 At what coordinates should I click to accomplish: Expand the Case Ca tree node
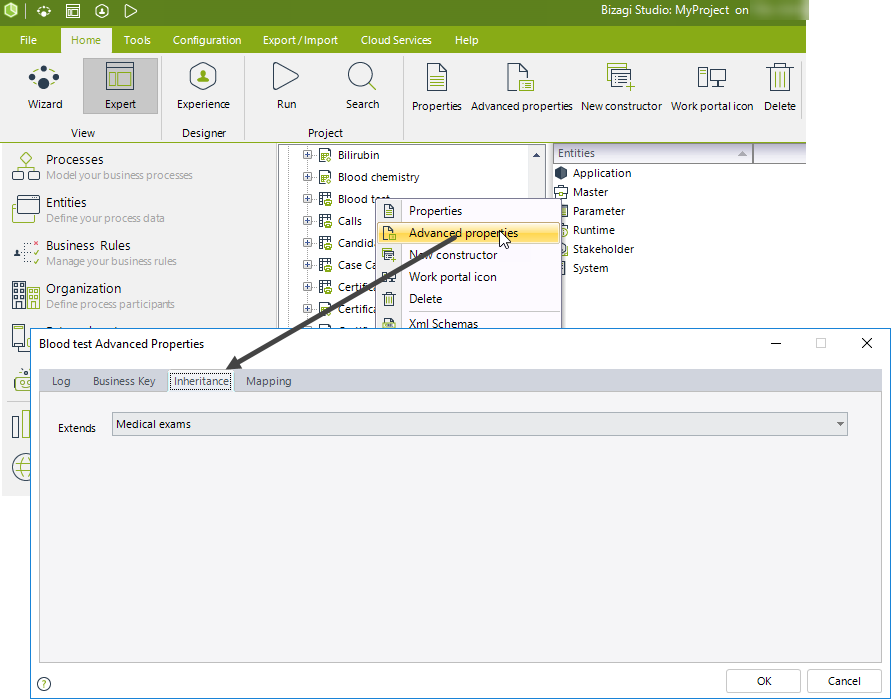click(307, 264)
